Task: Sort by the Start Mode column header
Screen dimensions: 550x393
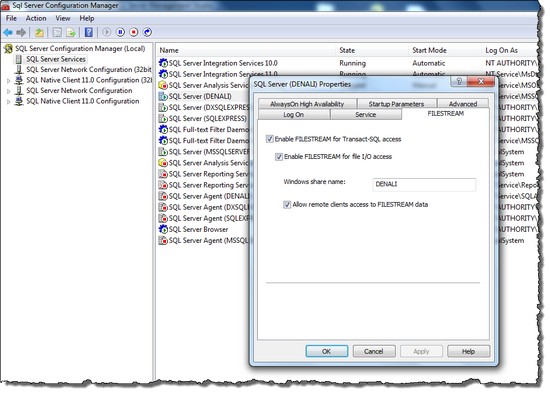Action: [x=445, y=50]
